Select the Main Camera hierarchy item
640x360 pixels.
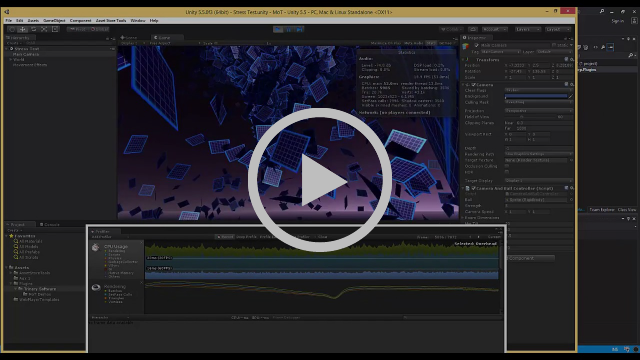26,54
